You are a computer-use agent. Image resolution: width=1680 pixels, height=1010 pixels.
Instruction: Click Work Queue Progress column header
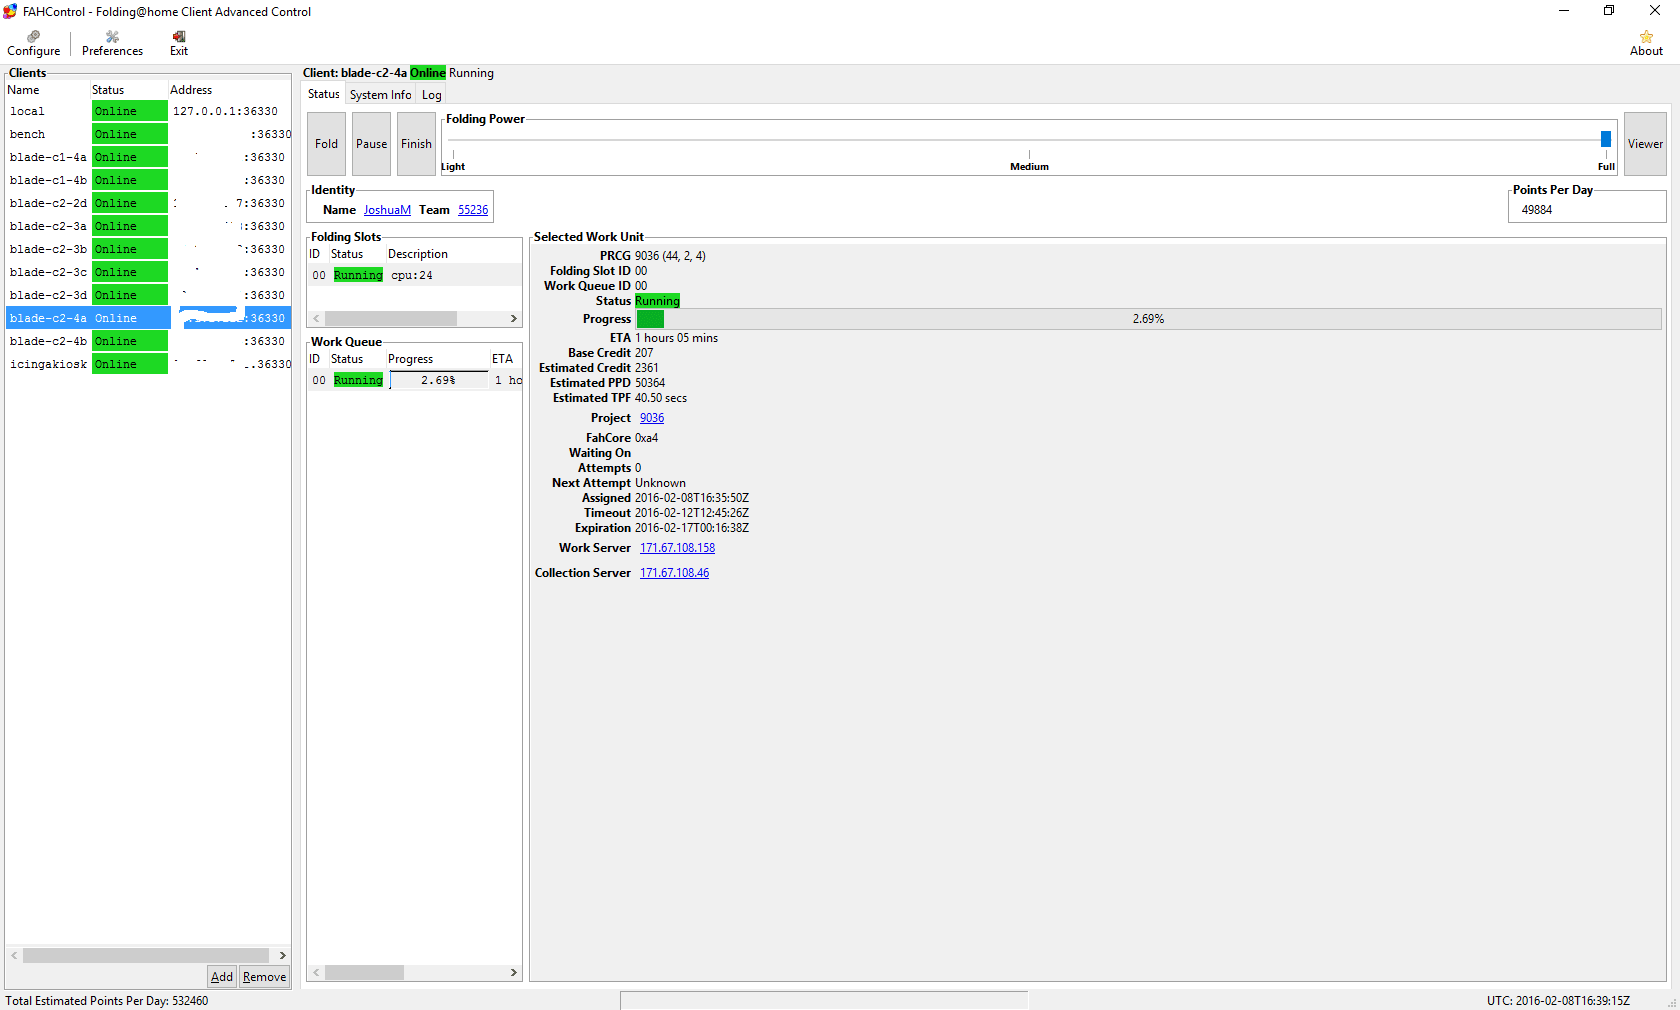[x=436, y=359]
